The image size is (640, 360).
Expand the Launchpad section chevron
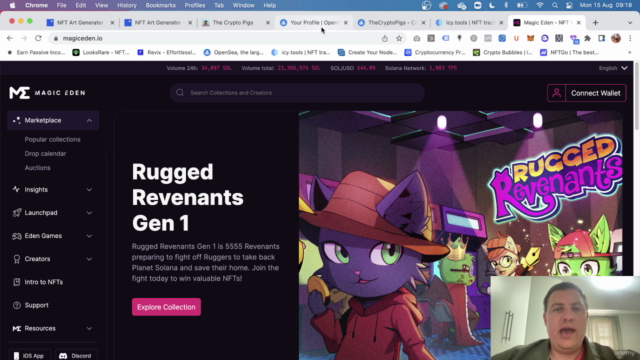pos(89,213)
